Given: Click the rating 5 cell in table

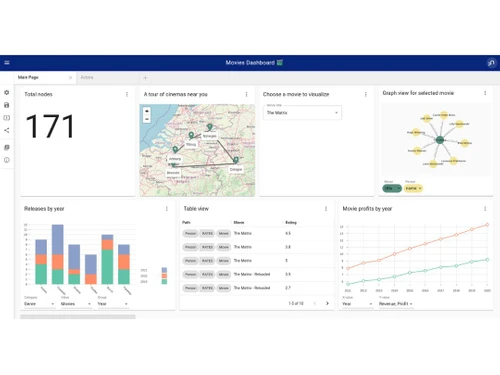Looking at the screenshot, I should (286, 261).
